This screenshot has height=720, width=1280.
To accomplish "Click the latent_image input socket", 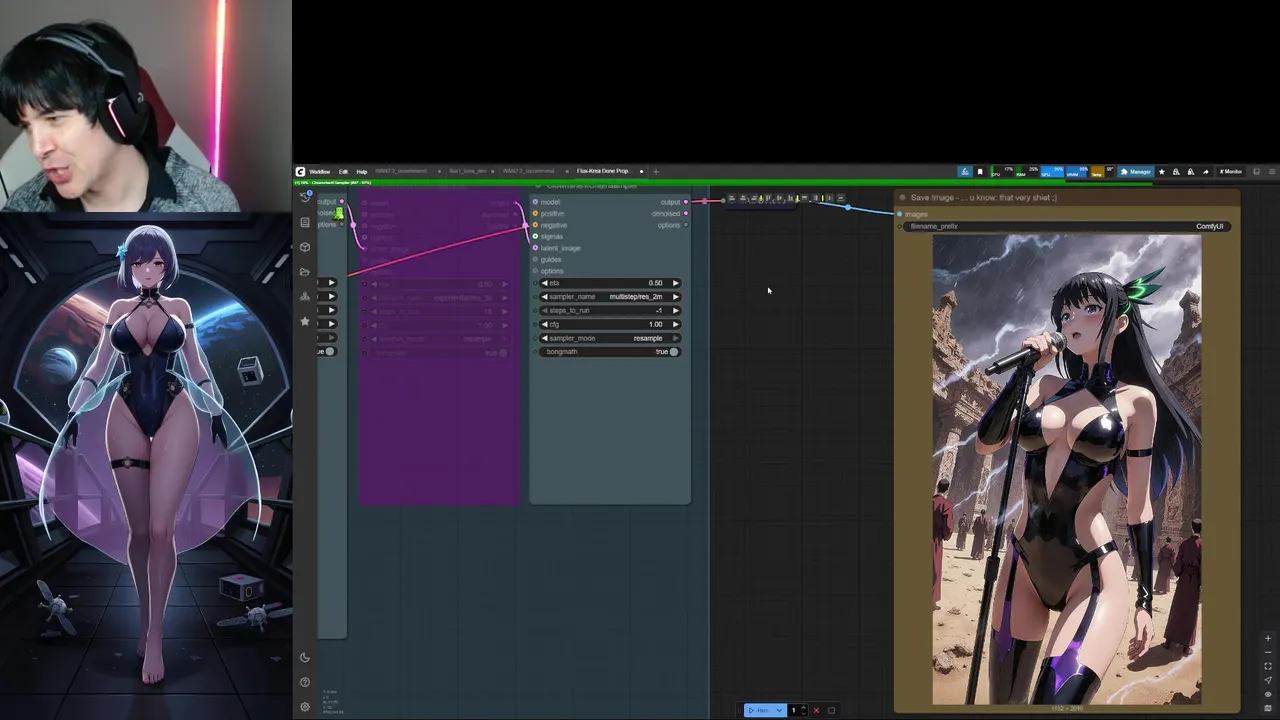I will tap(535, 248).
